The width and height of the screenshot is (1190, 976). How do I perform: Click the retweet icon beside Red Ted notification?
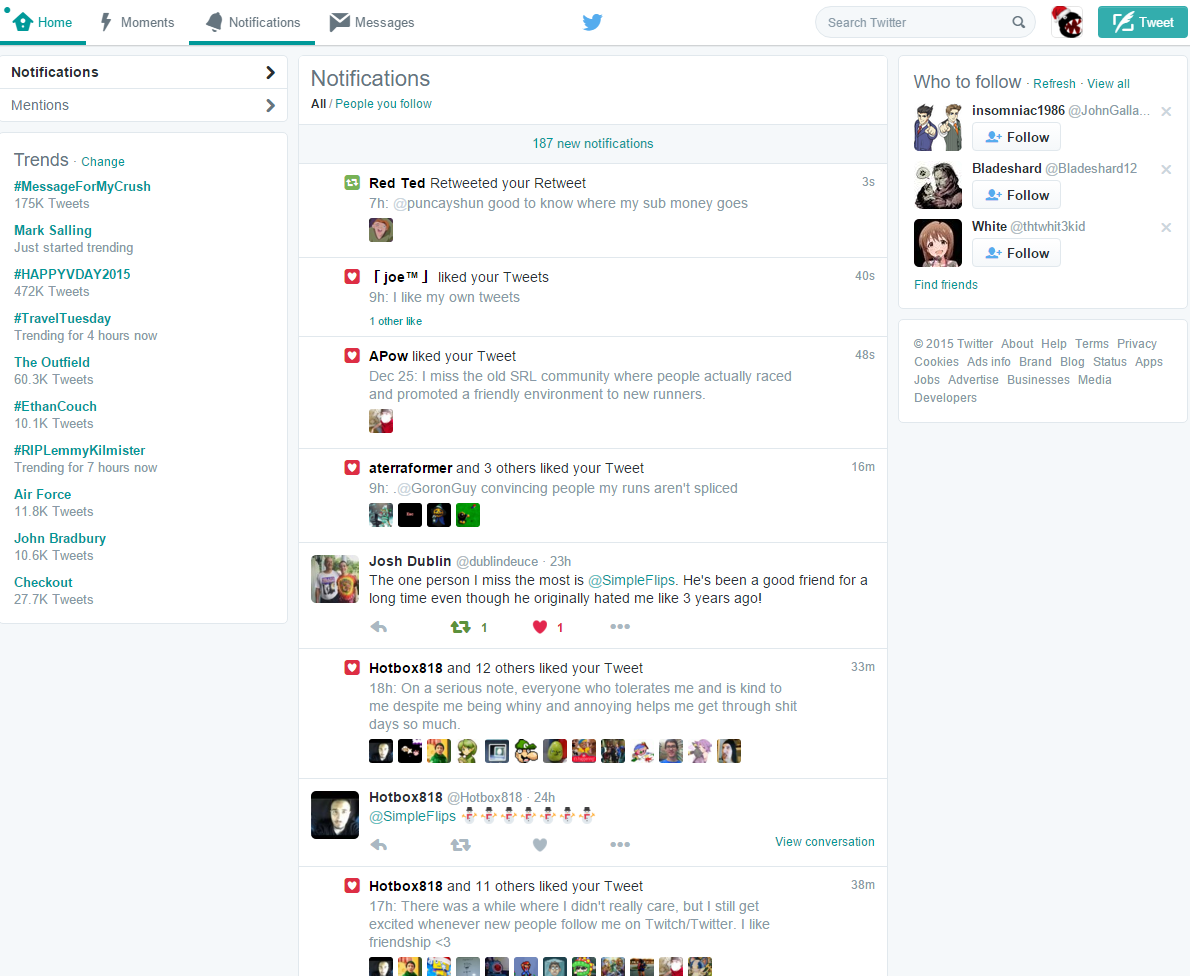point(352,183)
